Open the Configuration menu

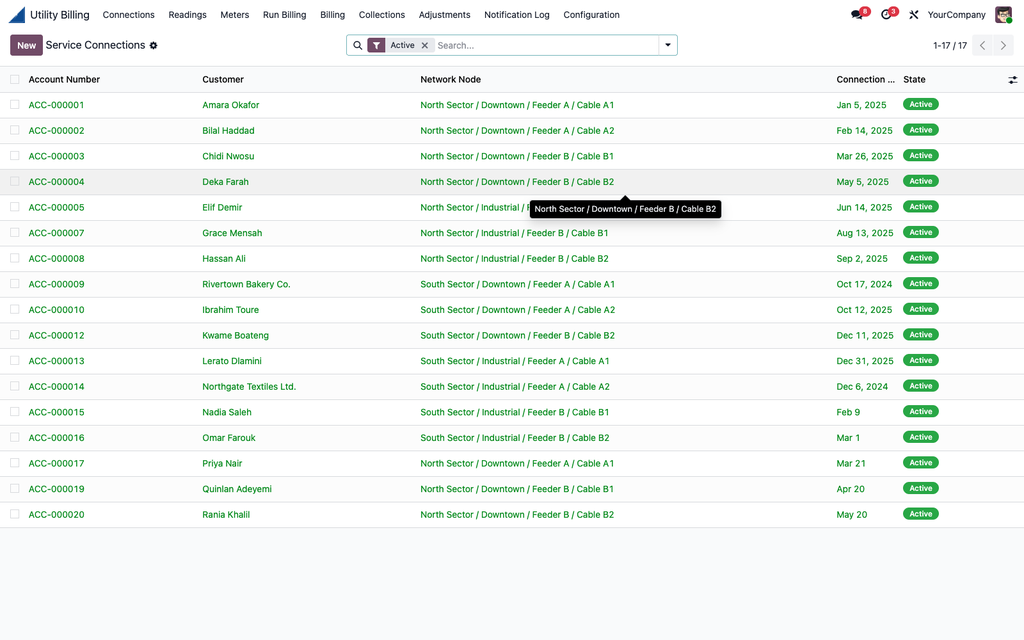point(591,14)
